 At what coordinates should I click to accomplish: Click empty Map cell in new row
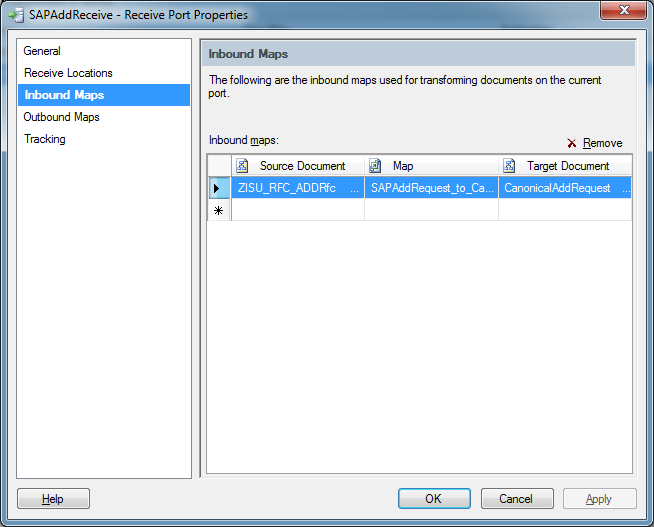431,210
